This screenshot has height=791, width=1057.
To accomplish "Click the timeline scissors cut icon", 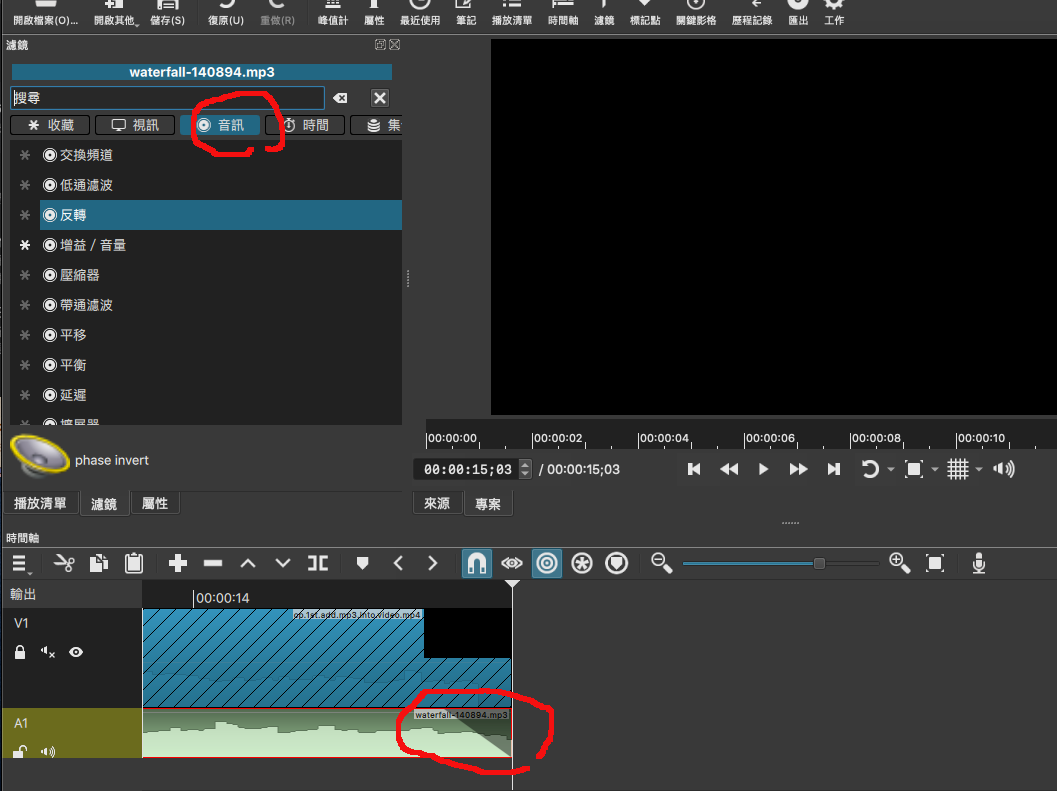I will [x=65, y=564].
